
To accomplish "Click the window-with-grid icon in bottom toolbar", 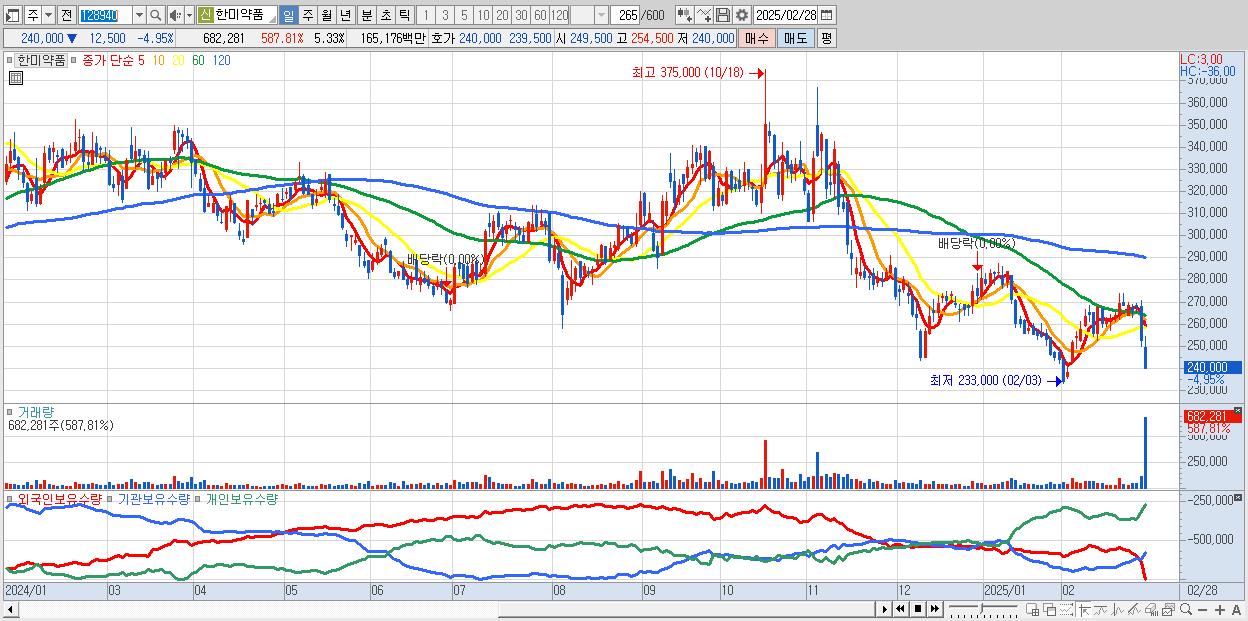I will click(1032, 609).
